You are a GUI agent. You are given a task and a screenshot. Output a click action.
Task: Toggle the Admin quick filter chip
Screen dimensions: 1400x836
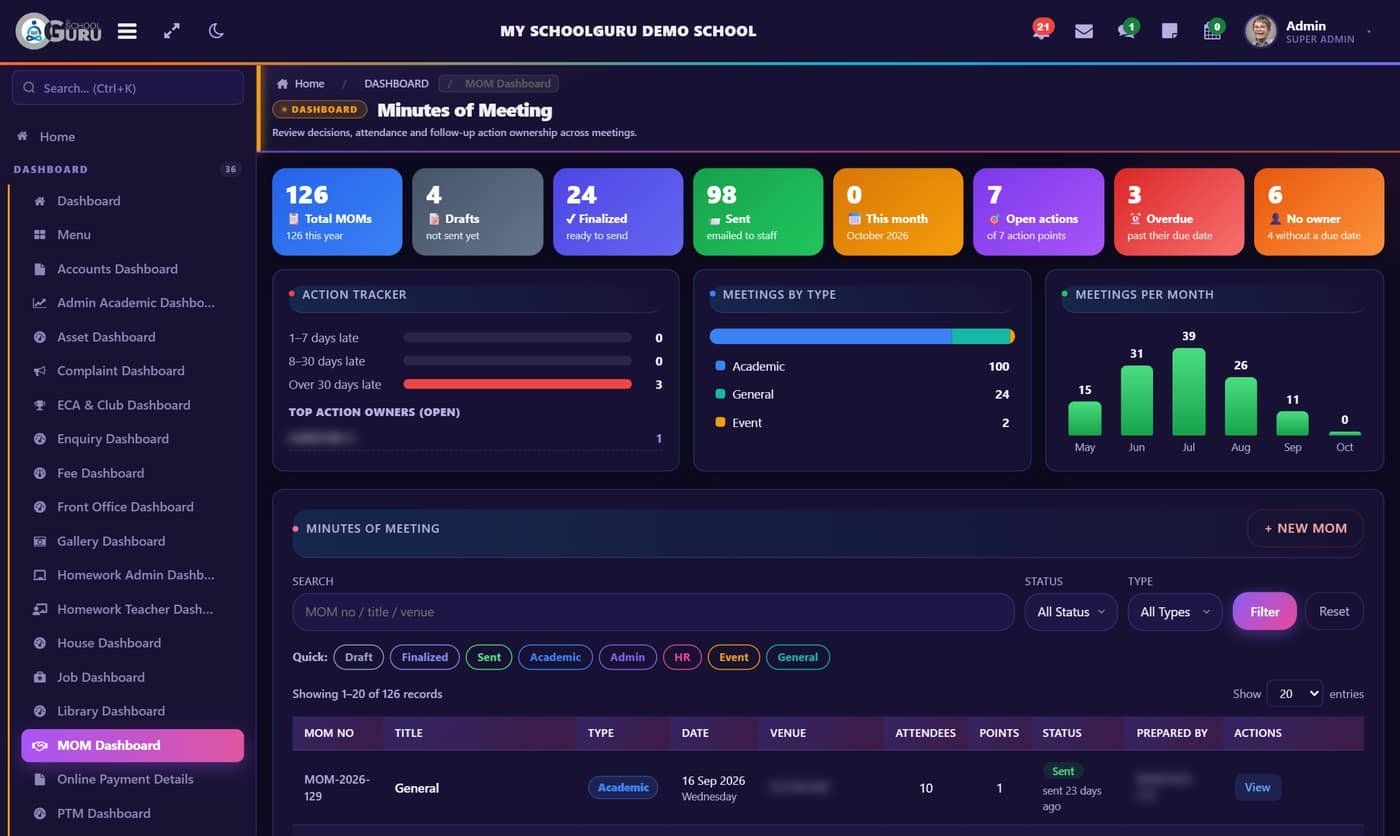pos(628,657)
